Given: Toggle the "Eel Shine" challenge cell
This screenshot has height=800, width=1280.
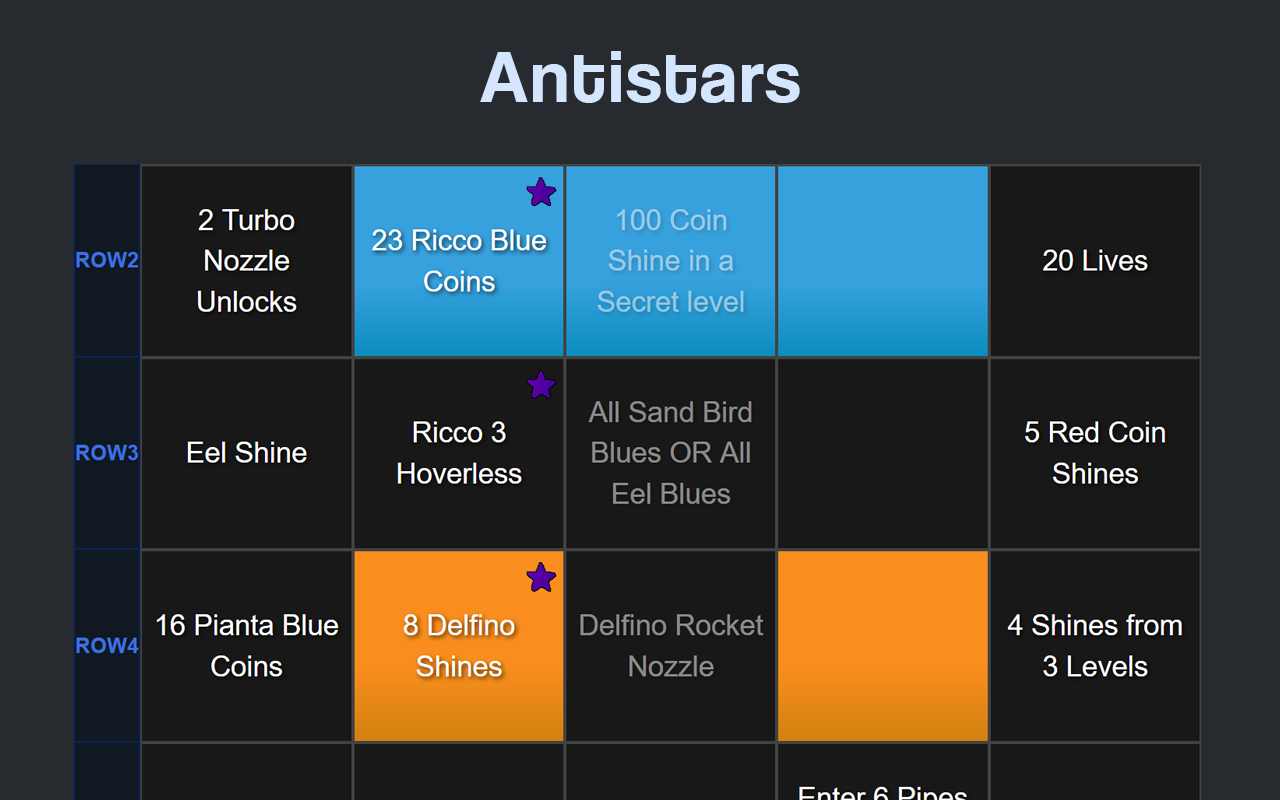Looking at the screenshot, I should coord(246,452).
